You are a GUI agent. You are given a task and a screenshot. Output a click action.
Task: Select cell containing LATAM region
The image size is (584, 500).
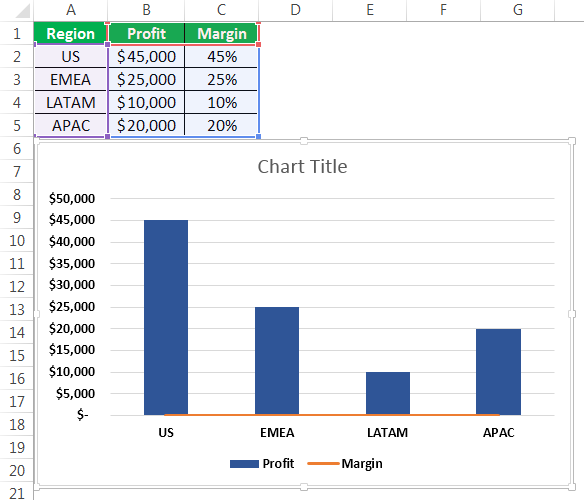point(71,102)
